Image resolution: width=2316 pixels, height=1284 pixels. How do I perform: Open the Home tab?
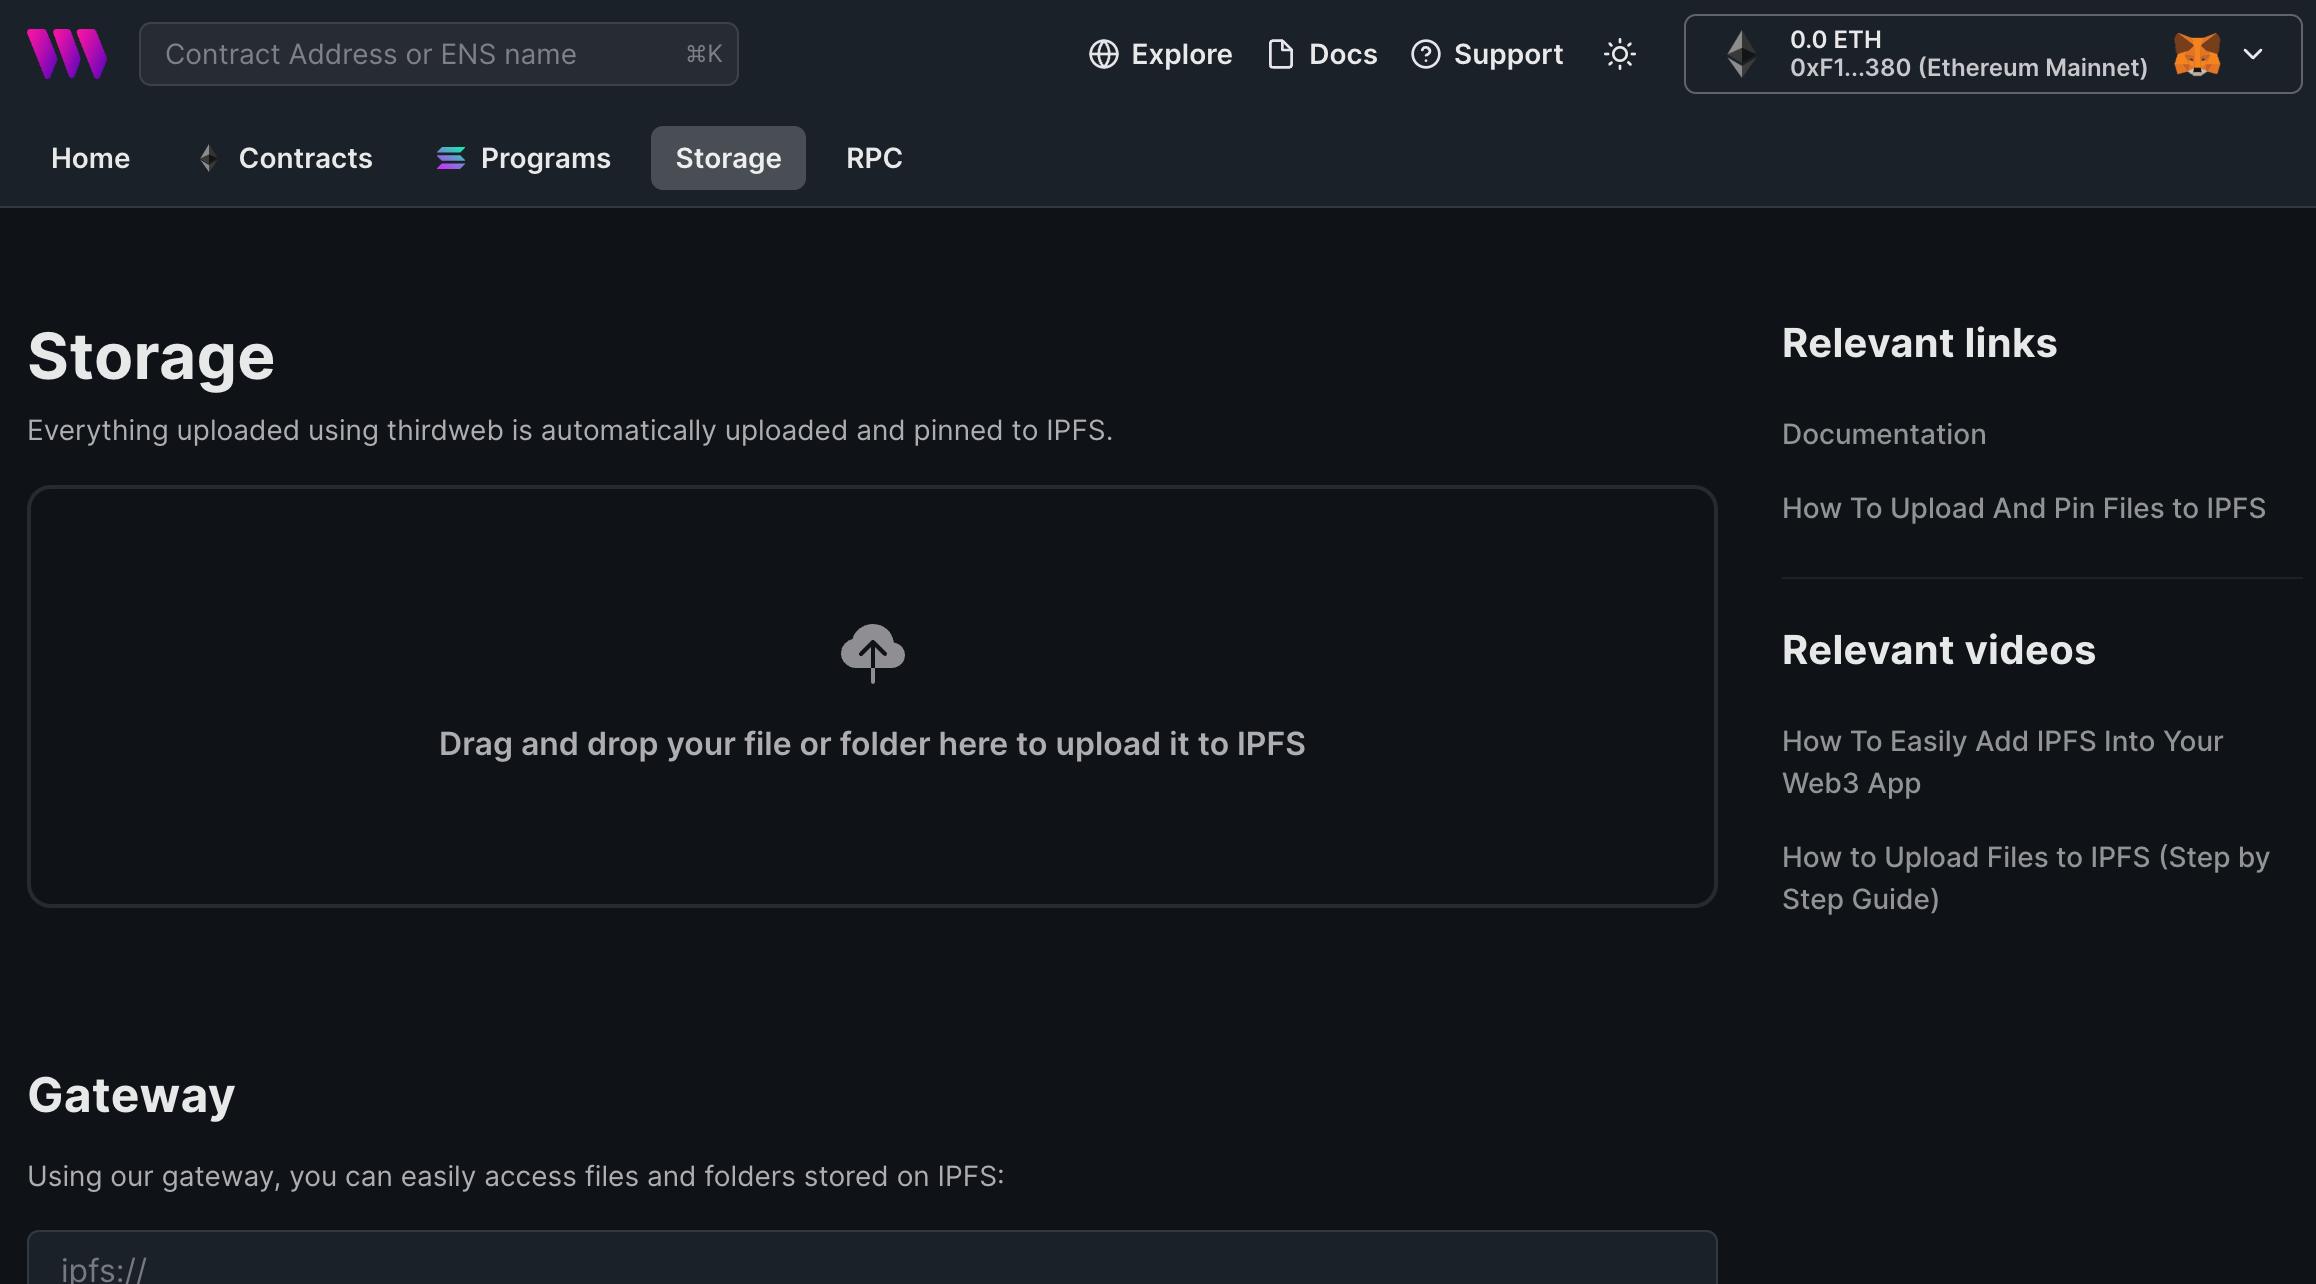90,158
